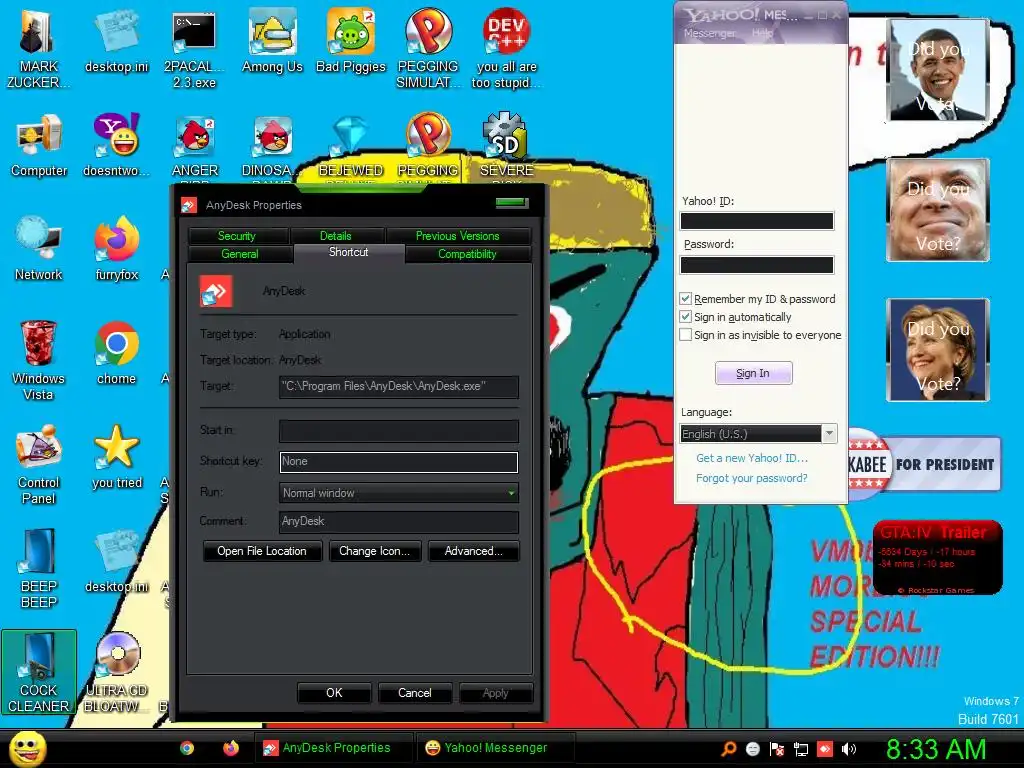Select the BEEP BEEP desktop icon
Image resolution: width=1024 pixels, height=768 pixels.
tap(39, 568)
